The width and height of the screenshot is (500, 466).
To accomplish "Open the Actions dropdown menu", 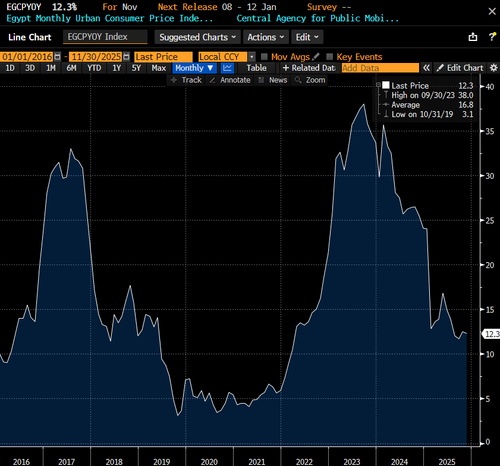I will click(x=266, y=37).
